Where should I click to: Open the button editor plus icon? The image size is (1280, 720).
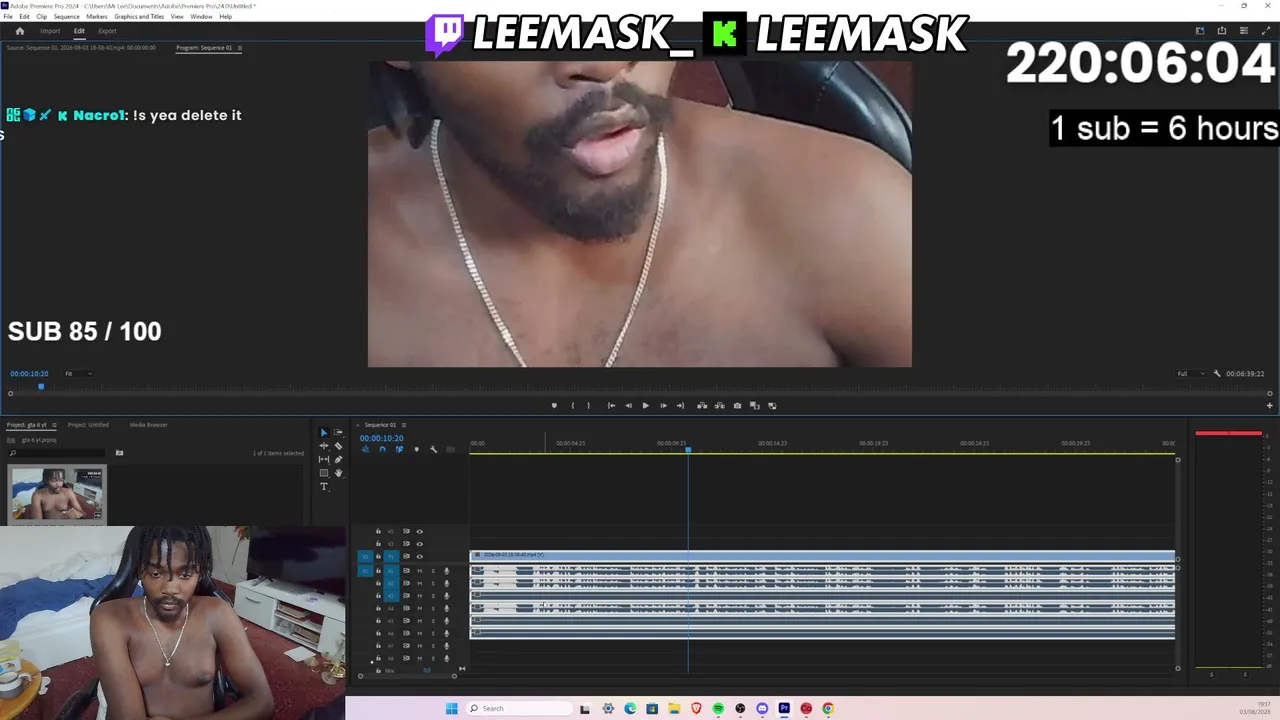[x=1270, y=406]
